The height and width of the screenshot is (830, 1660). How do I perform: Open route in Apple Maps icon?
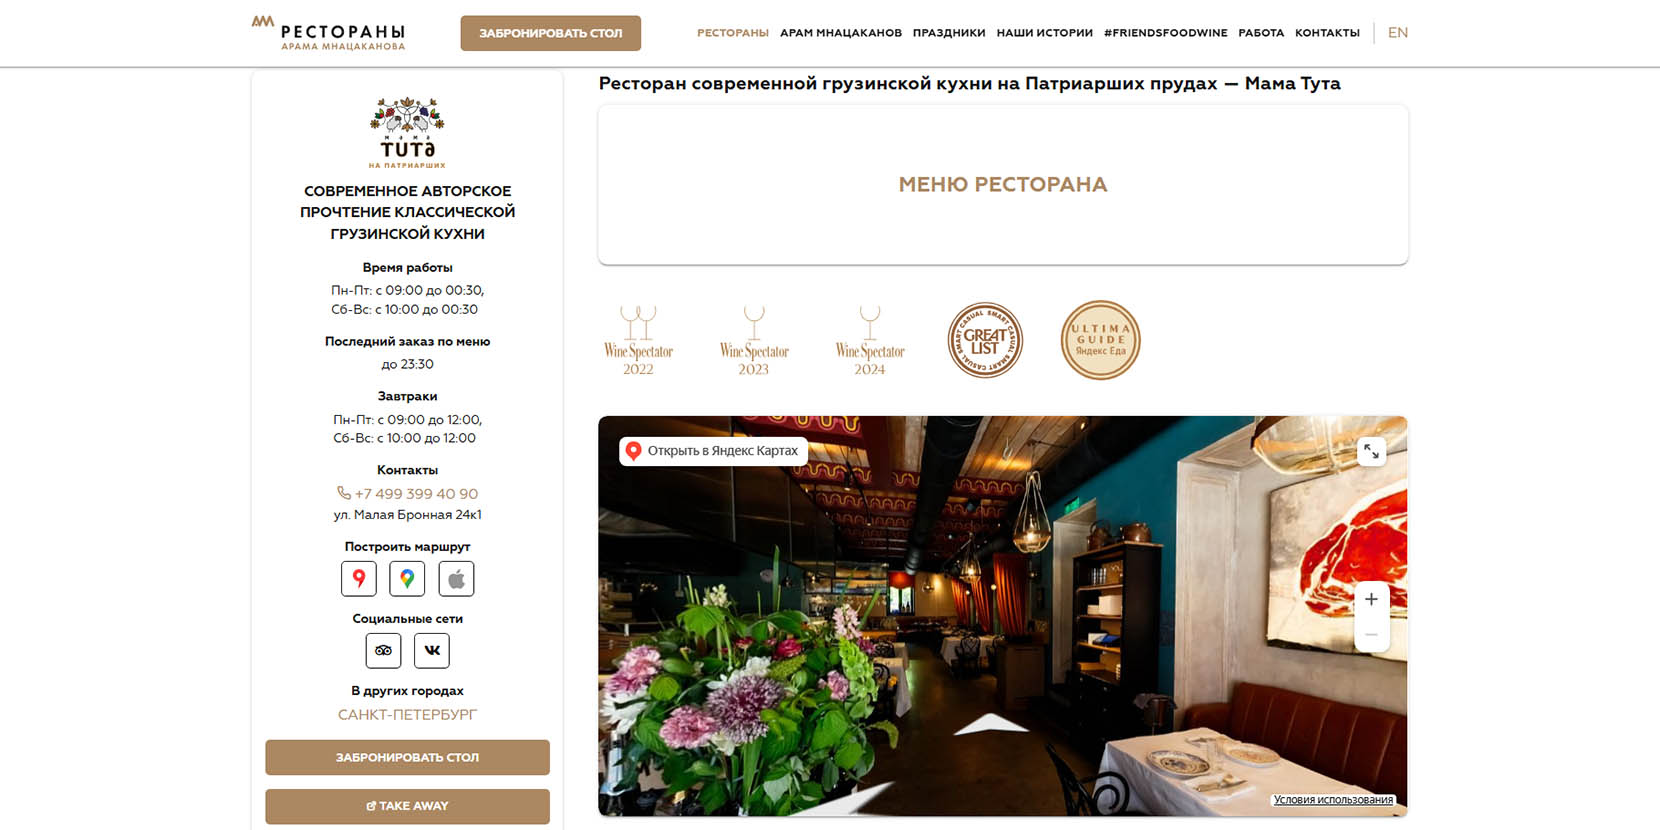pos(456,578)
